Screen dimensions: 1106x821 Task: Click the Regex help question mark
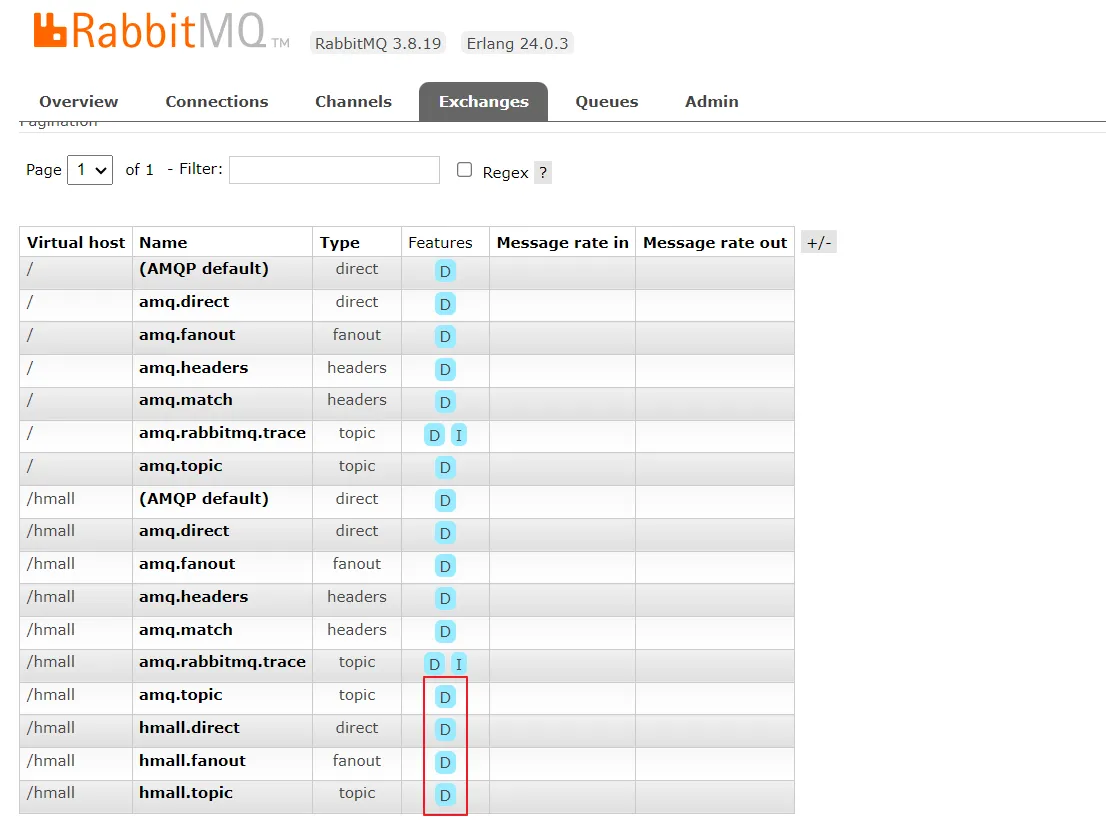pyautogui.click(x=543, y=173)
